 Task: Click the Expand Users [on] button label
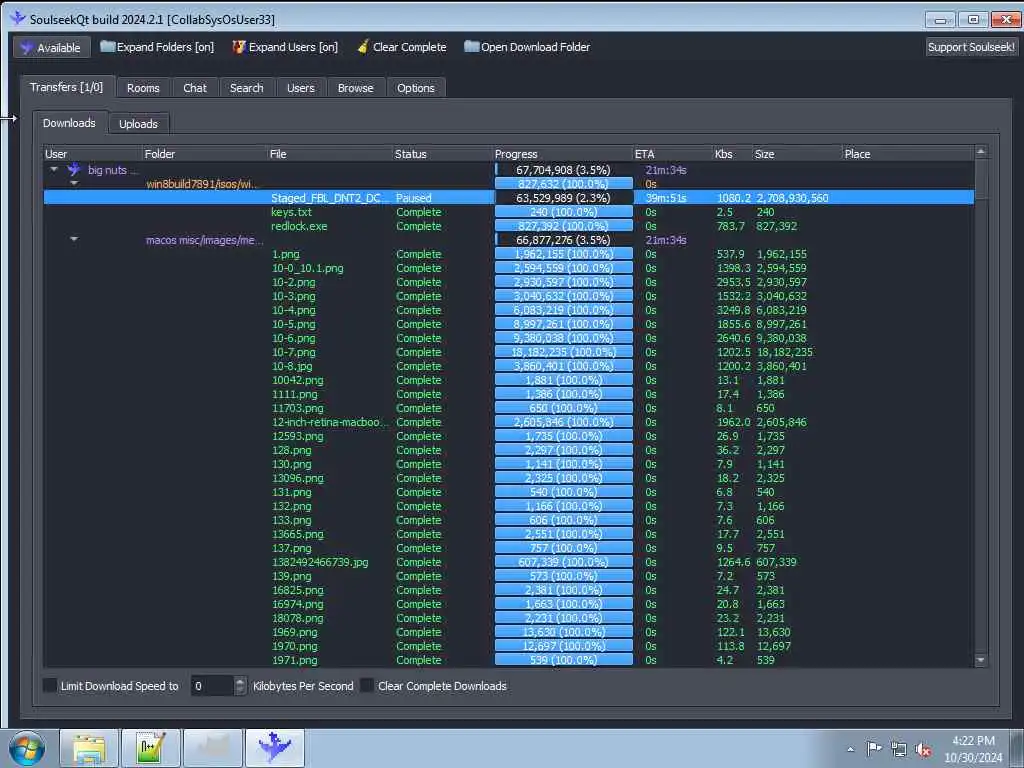(x=293, y=47)
